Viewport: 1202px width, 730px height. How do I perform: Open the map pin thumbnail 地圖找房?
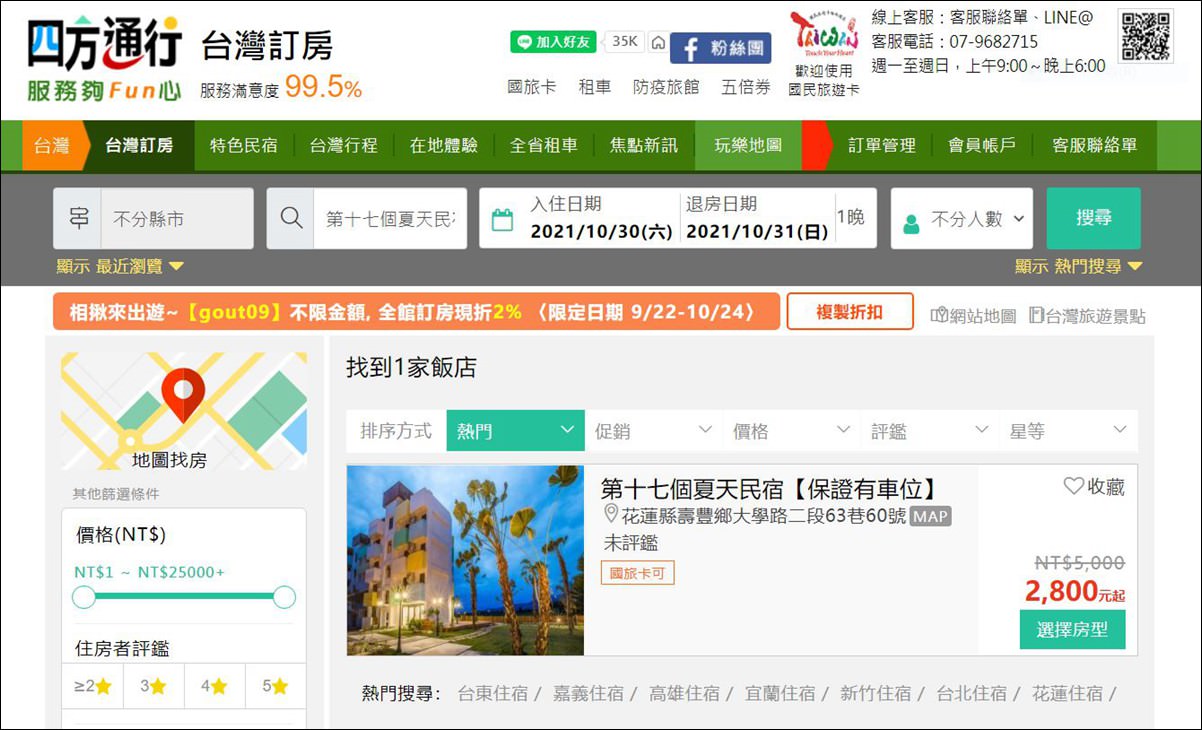[x=183, y=411]
